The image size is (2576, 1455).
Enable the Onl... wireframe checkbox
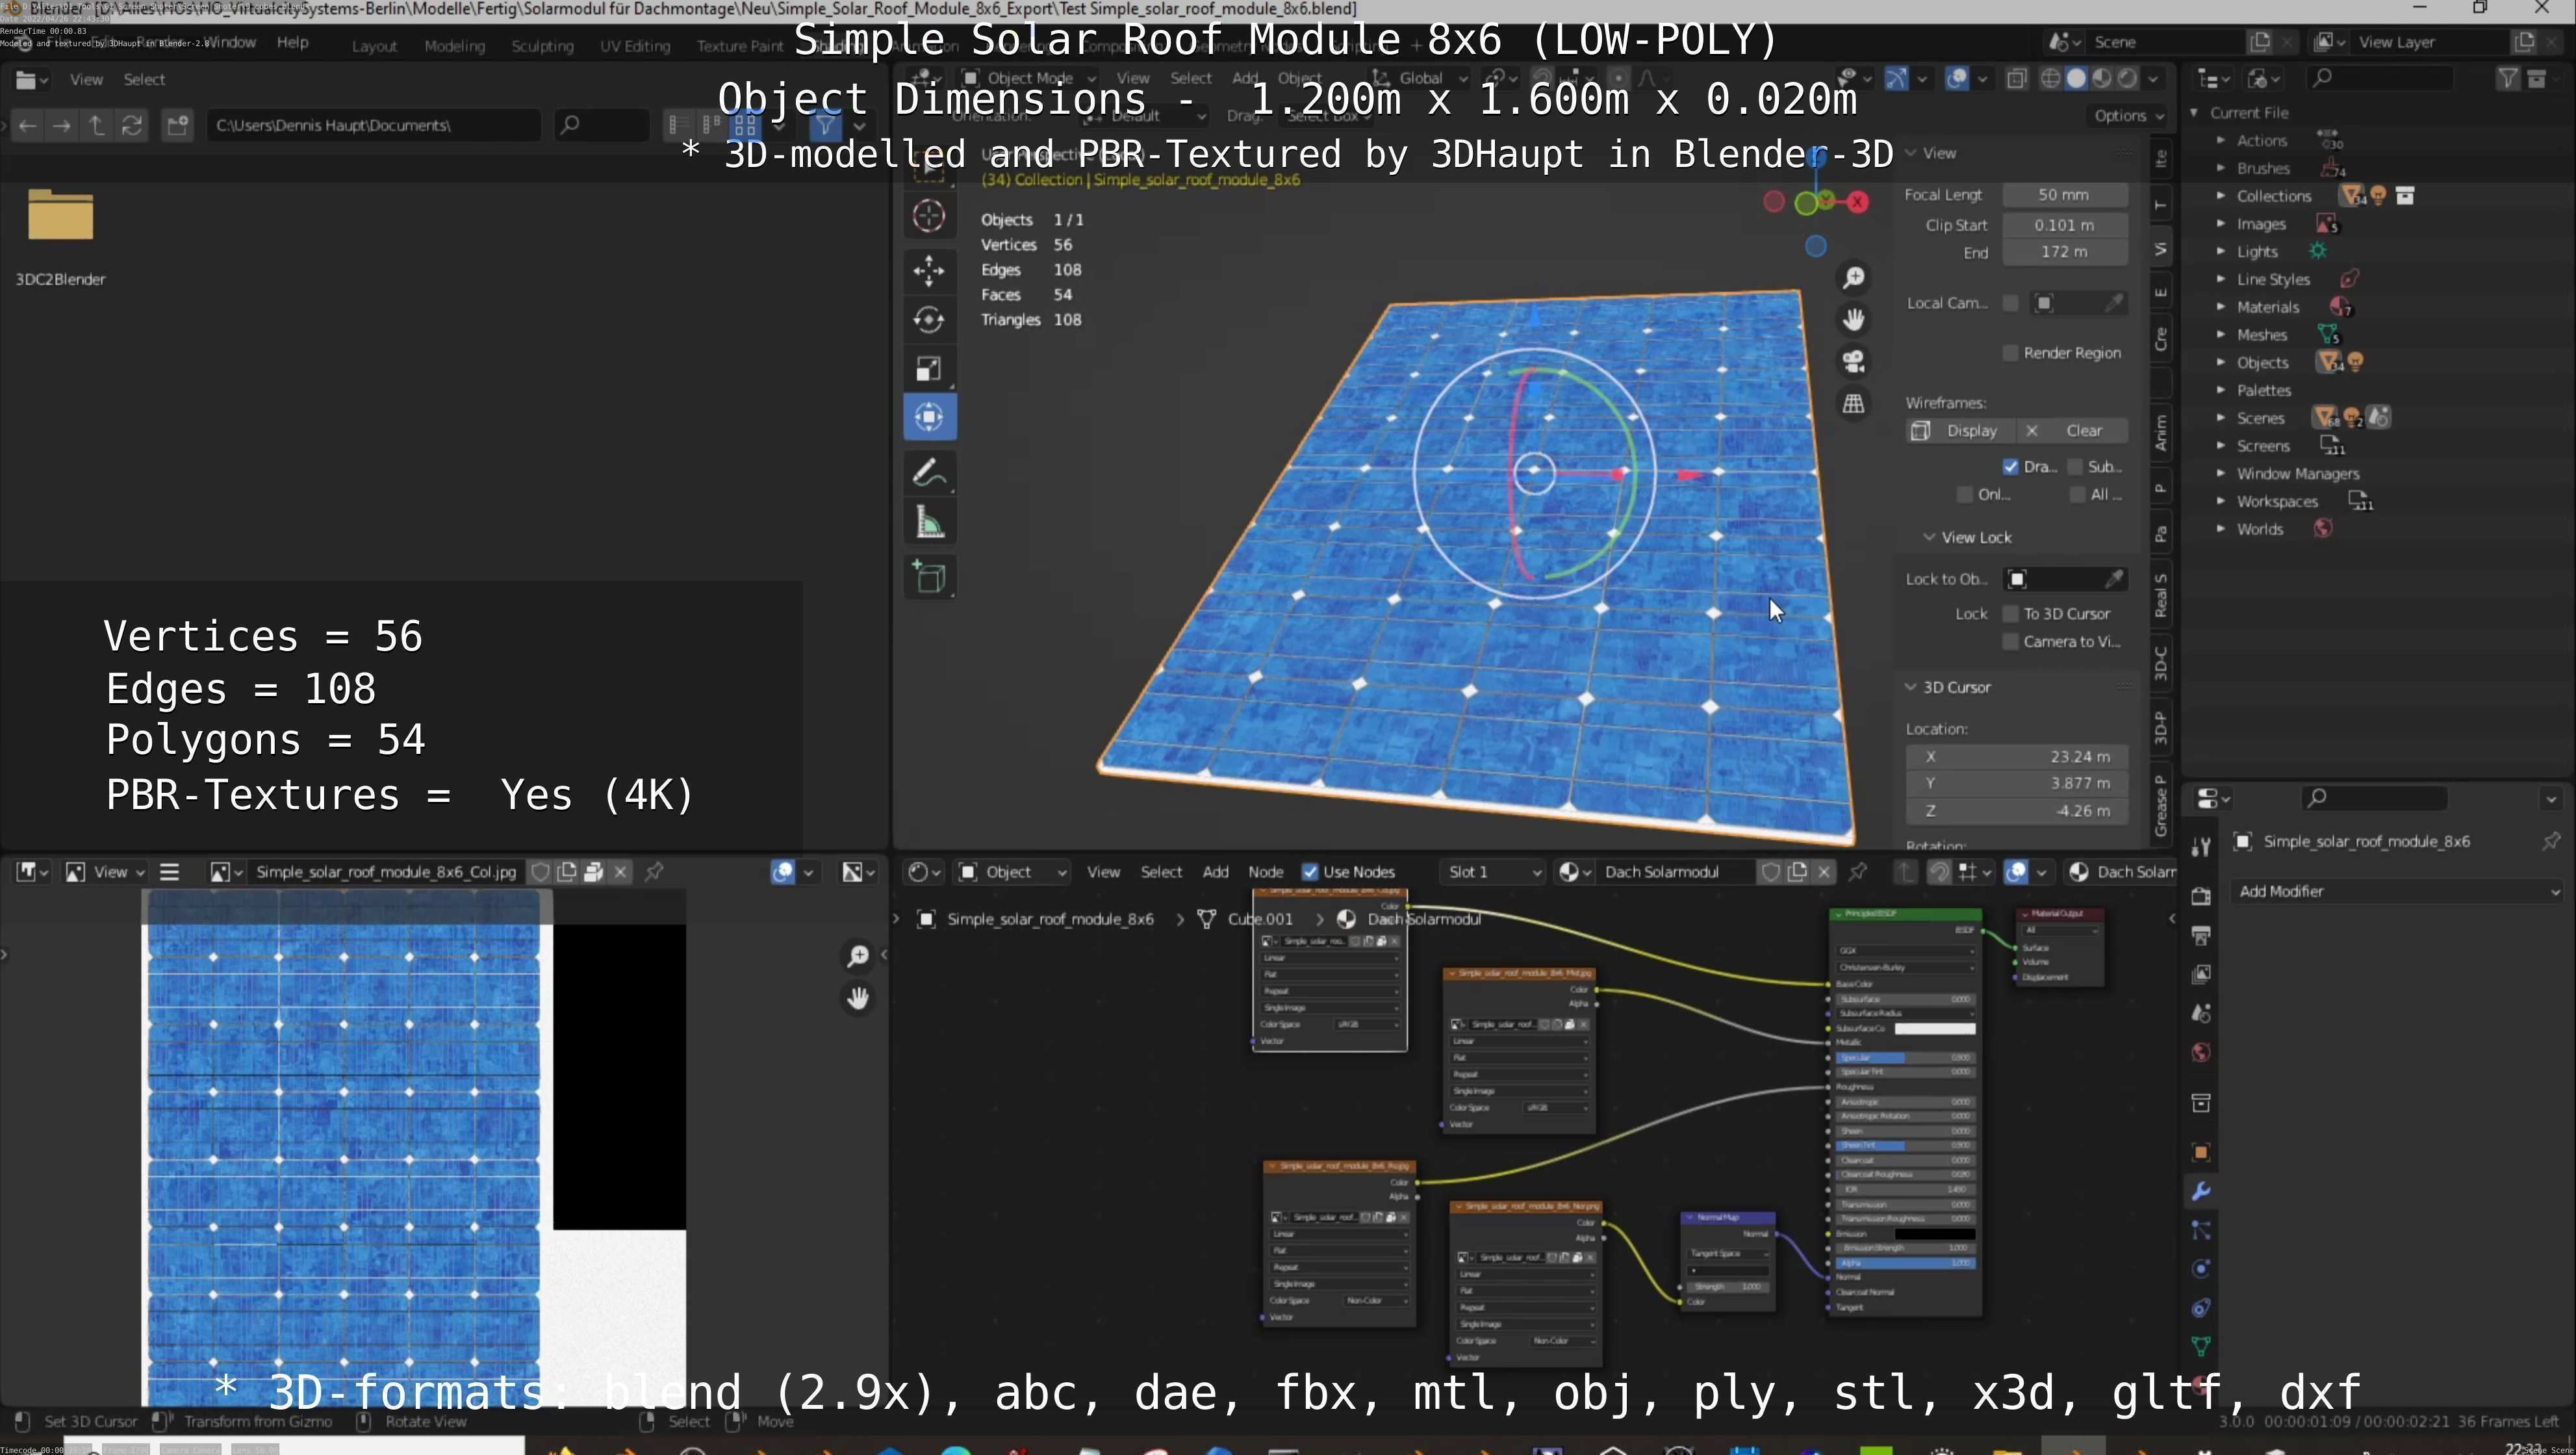[1964, 495]
